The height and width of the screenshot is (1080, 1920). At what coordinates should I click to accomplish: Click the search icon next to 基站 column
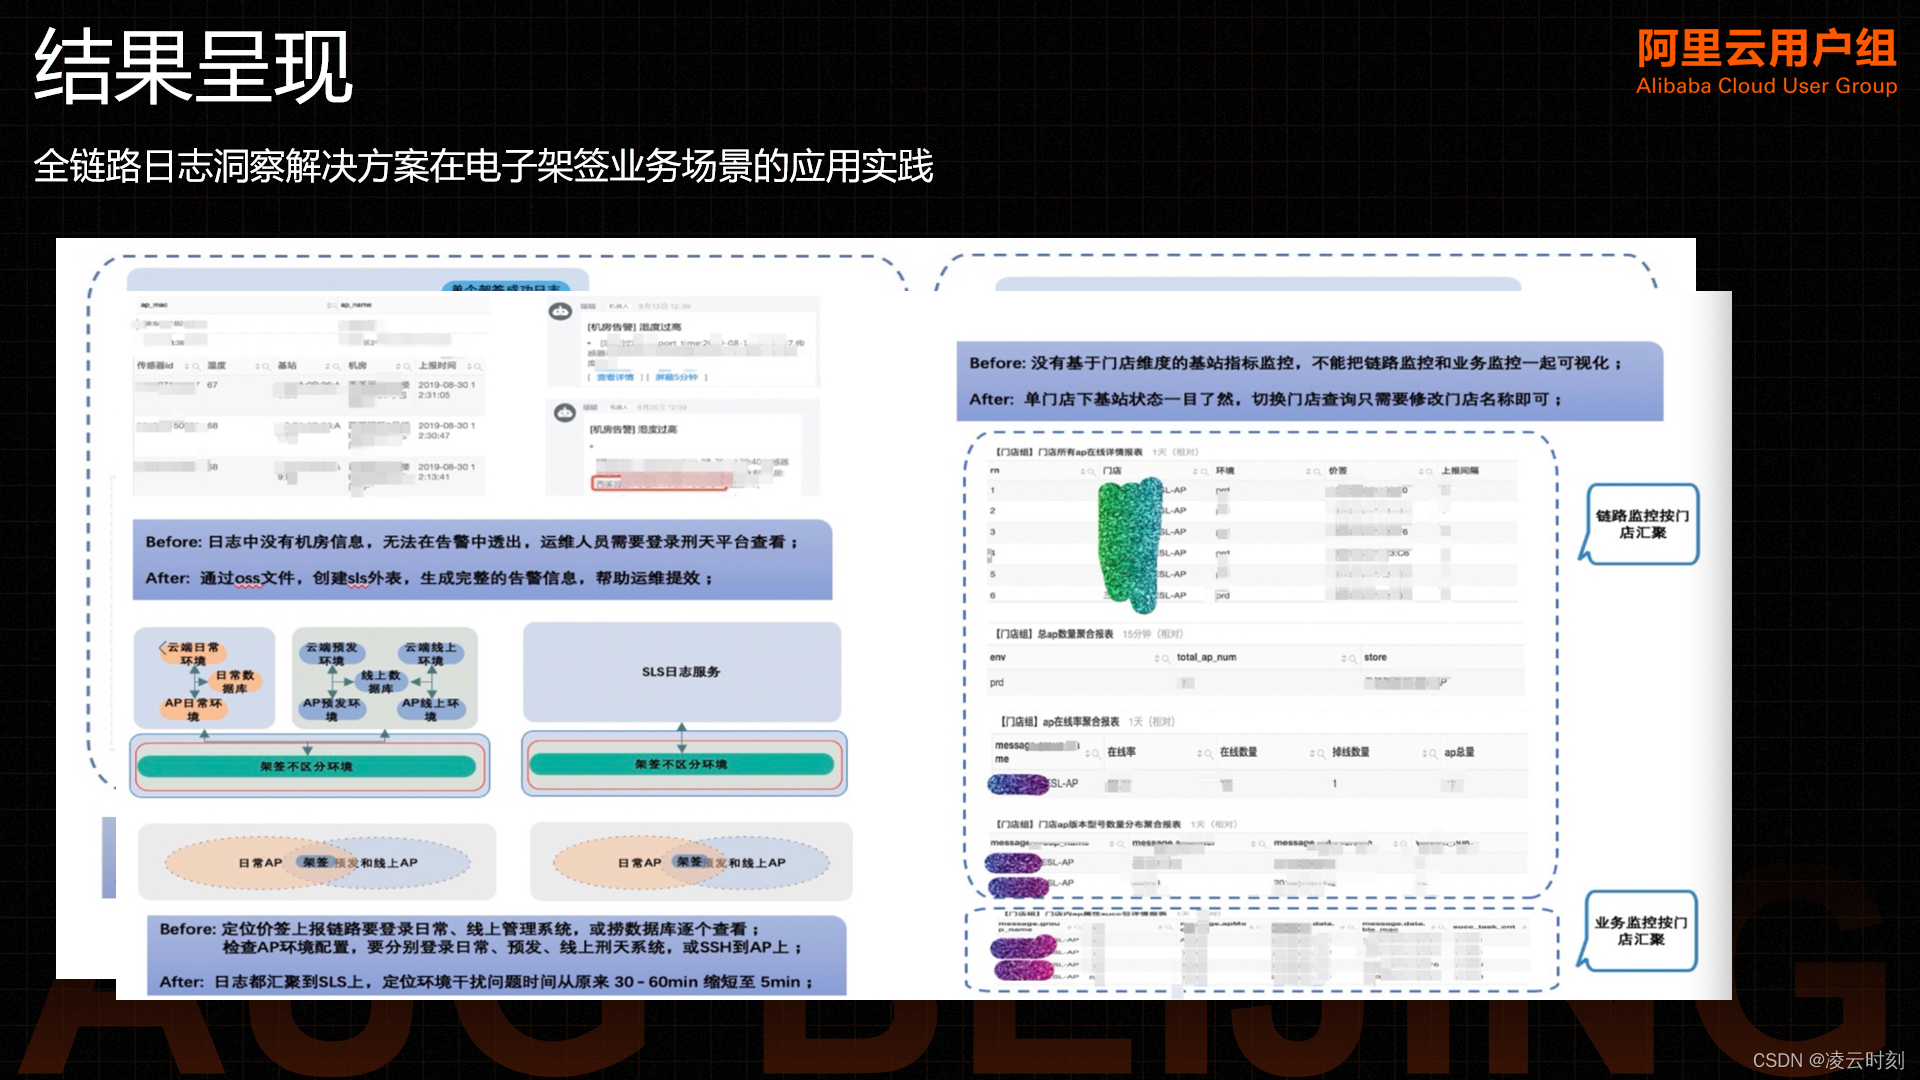tap(337, 367)
